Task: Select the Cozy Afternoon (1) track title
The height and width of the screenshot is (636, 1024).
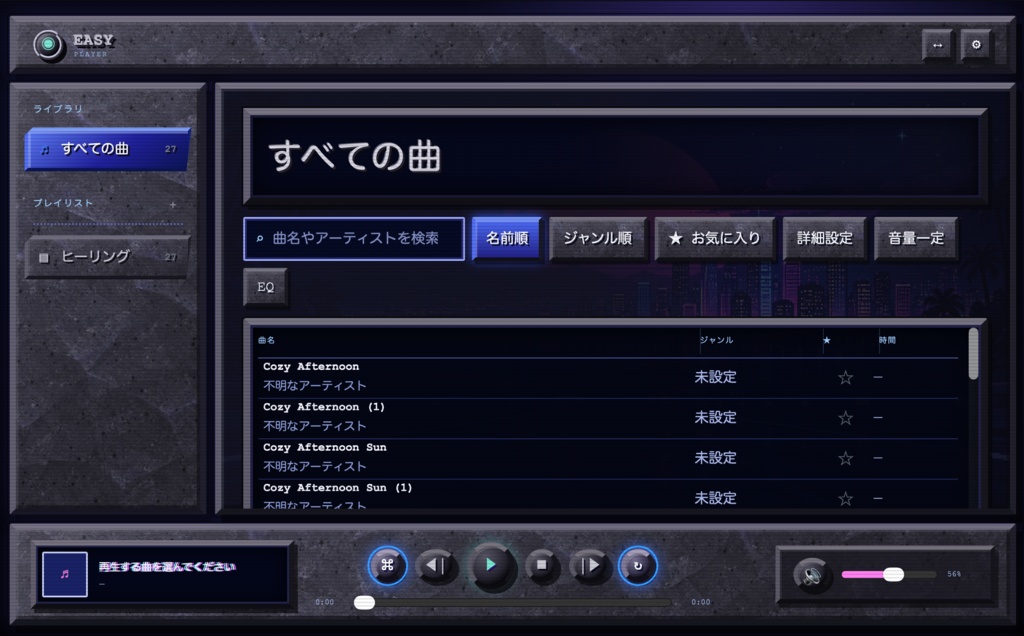Action: point(324,407)
